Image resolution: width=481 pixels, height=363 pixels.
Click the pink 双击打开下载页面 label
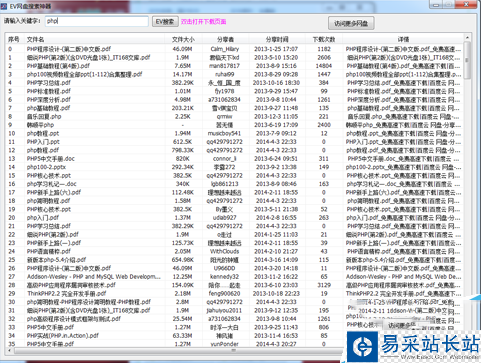pos(203,22)
